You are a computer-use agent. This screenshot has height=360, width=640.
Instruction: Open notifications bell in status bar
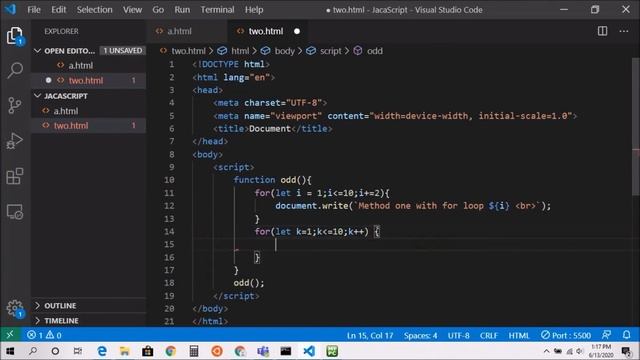click(627, 335)
